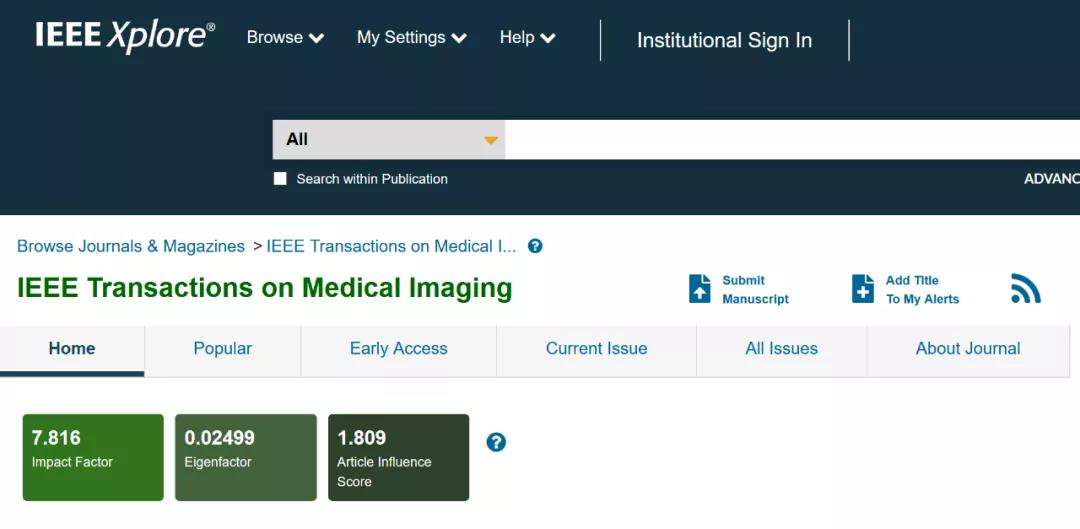Image resolution: width=1080 pixels, height=529 pixels.
Task: Open the Early Access tab
Action: pos(399,351)
